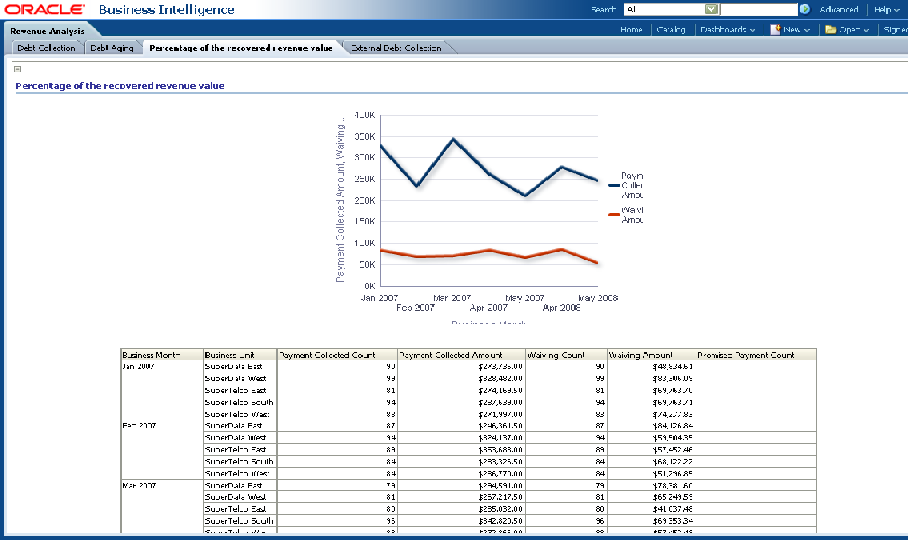
Task: Click the search go arrow icon
Action: (804, 9)
